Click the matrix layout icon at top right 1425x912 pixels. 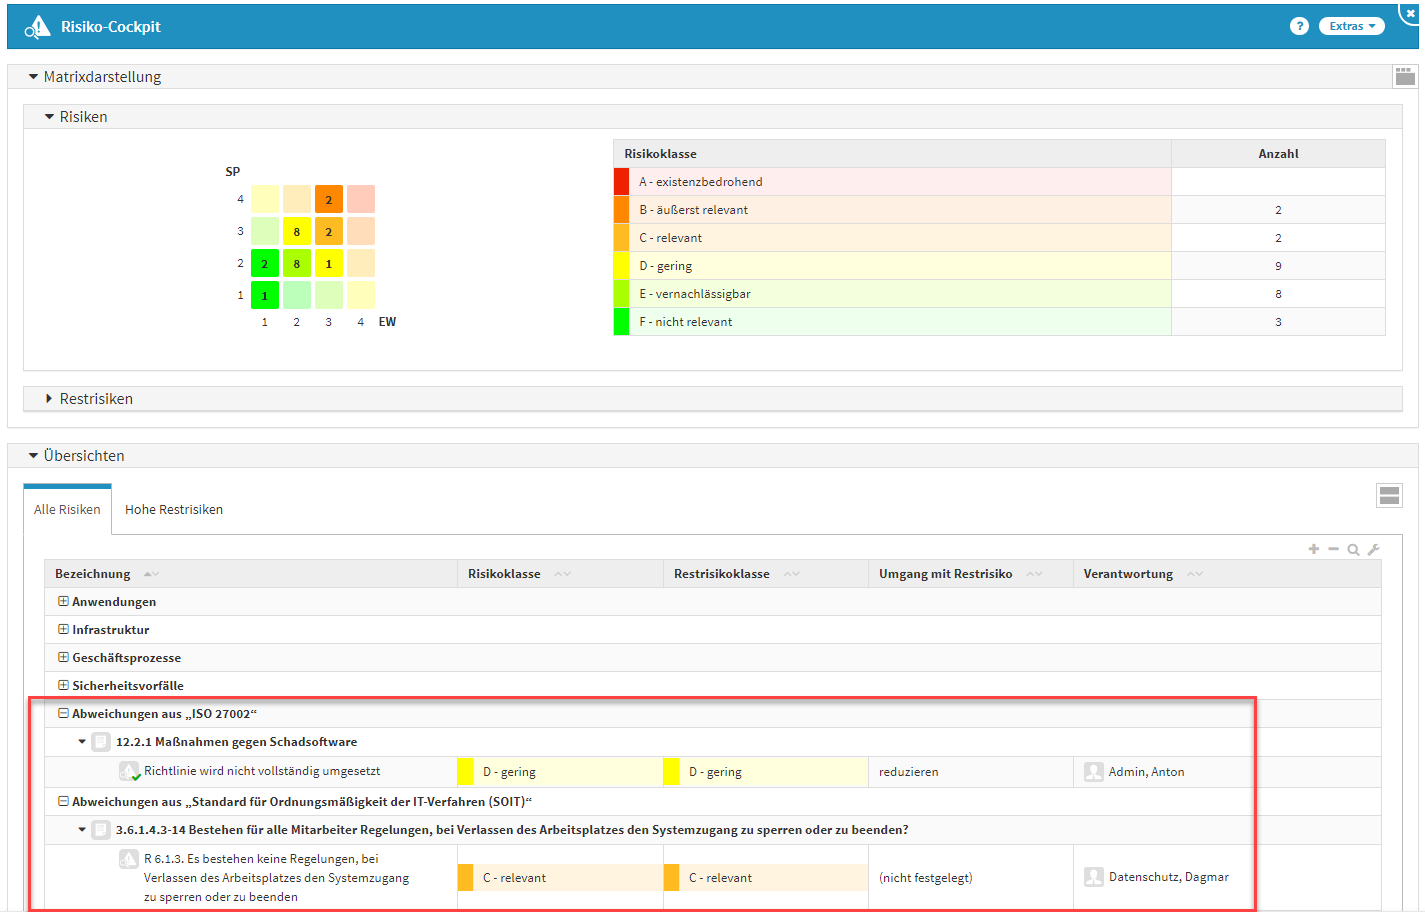pos(1405,77)
